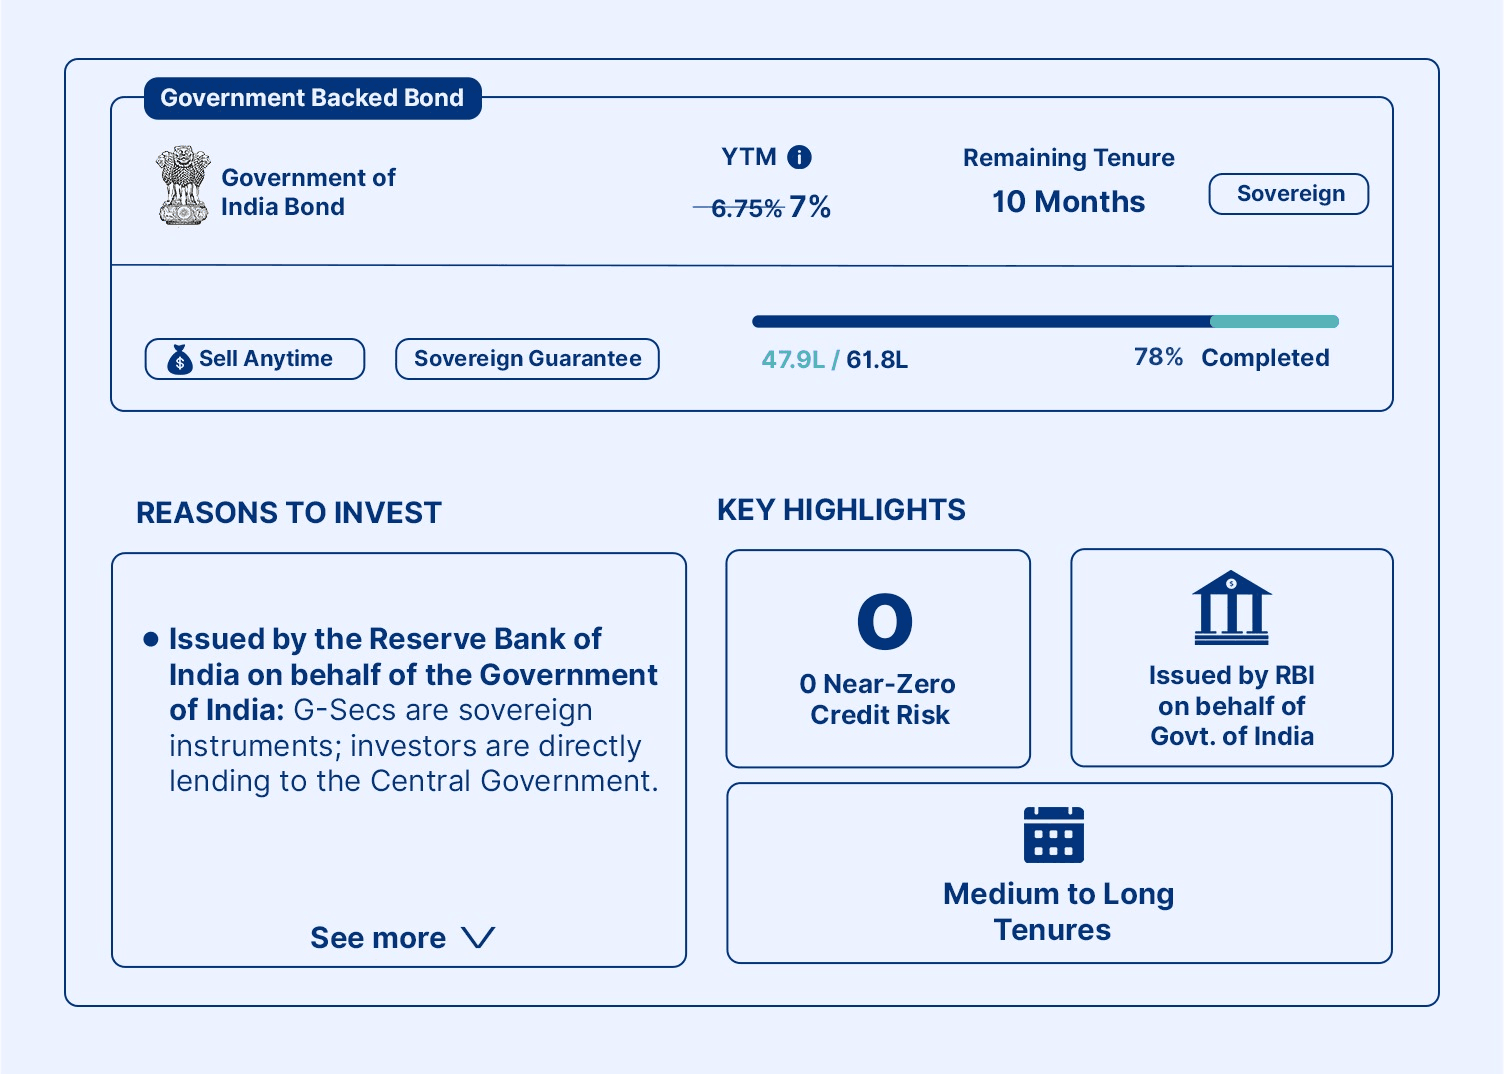Click the money bag icon in Sell Anytime

pos(180,359)
